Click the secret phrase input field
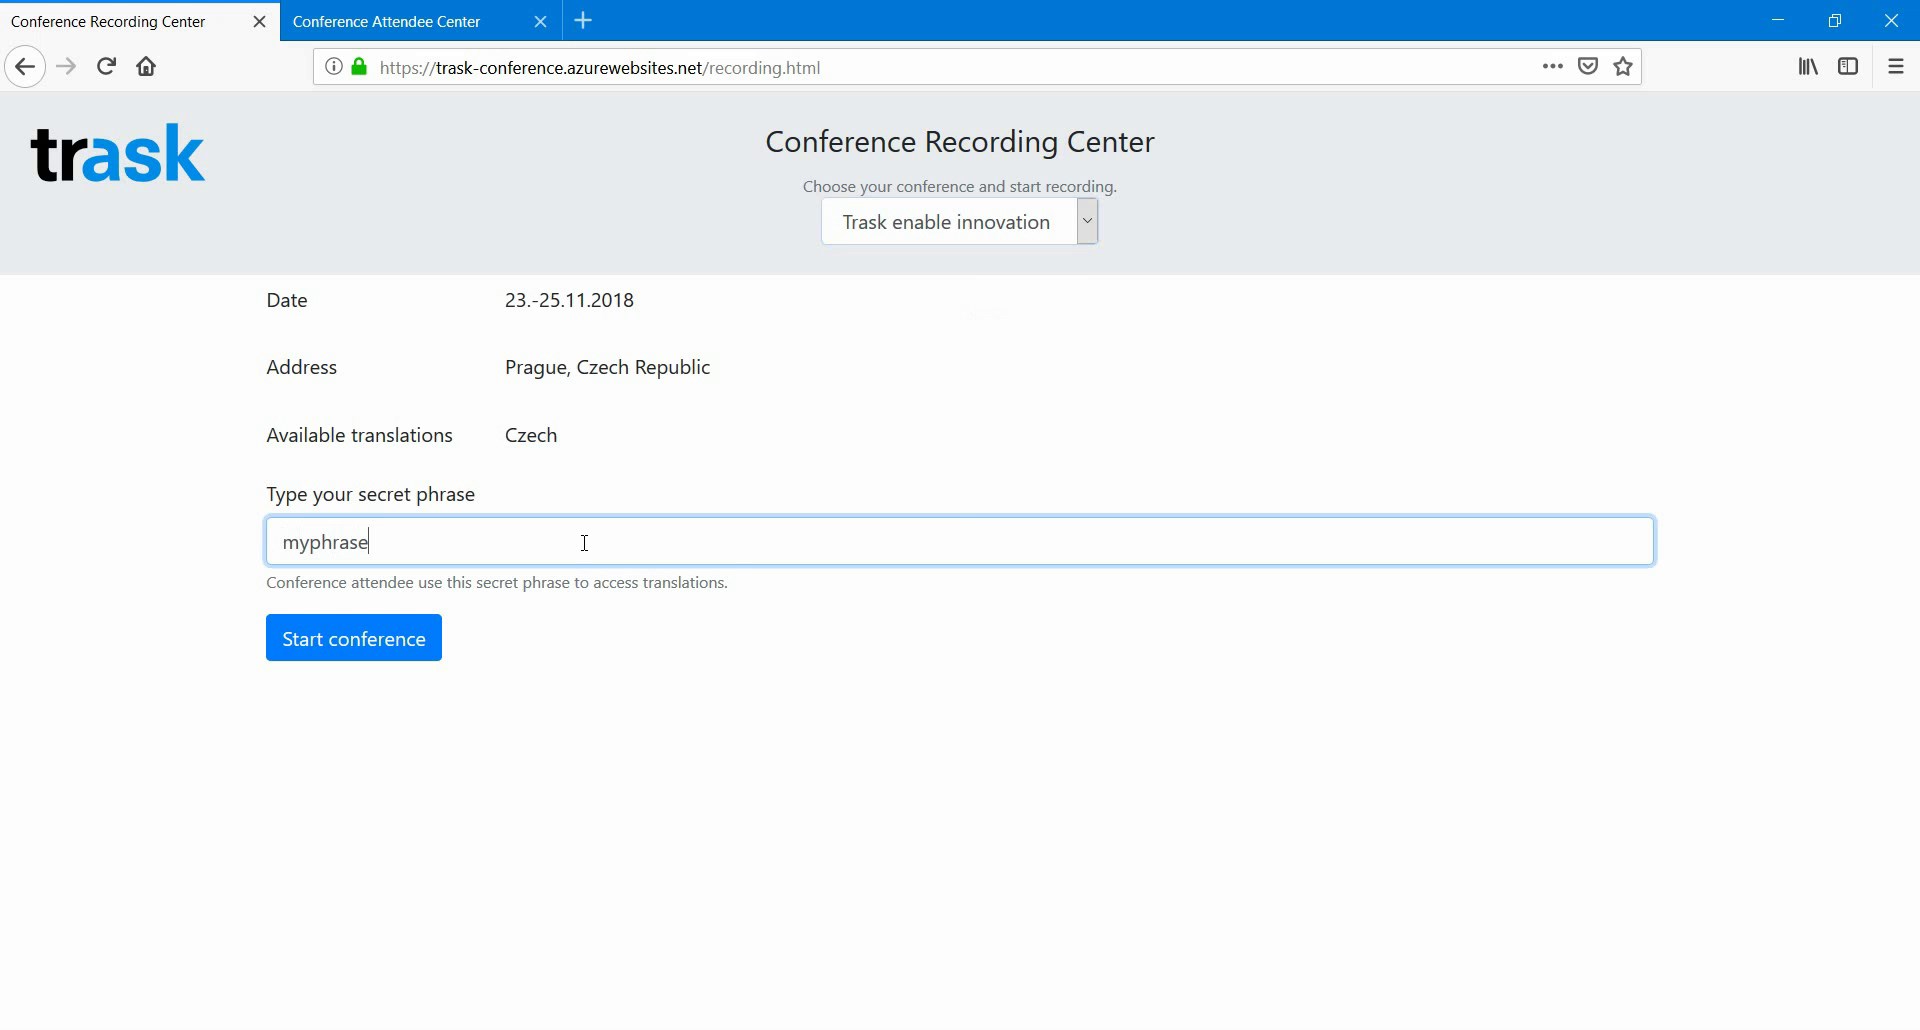The height and width of the screenshot is (1030, 1920). pos(960,542)
